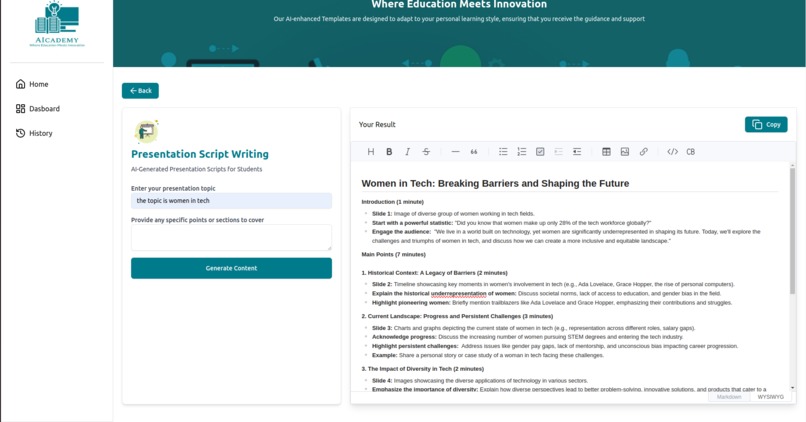
Task: Insert a task checkbox list
Action: (x=540, y=152)
